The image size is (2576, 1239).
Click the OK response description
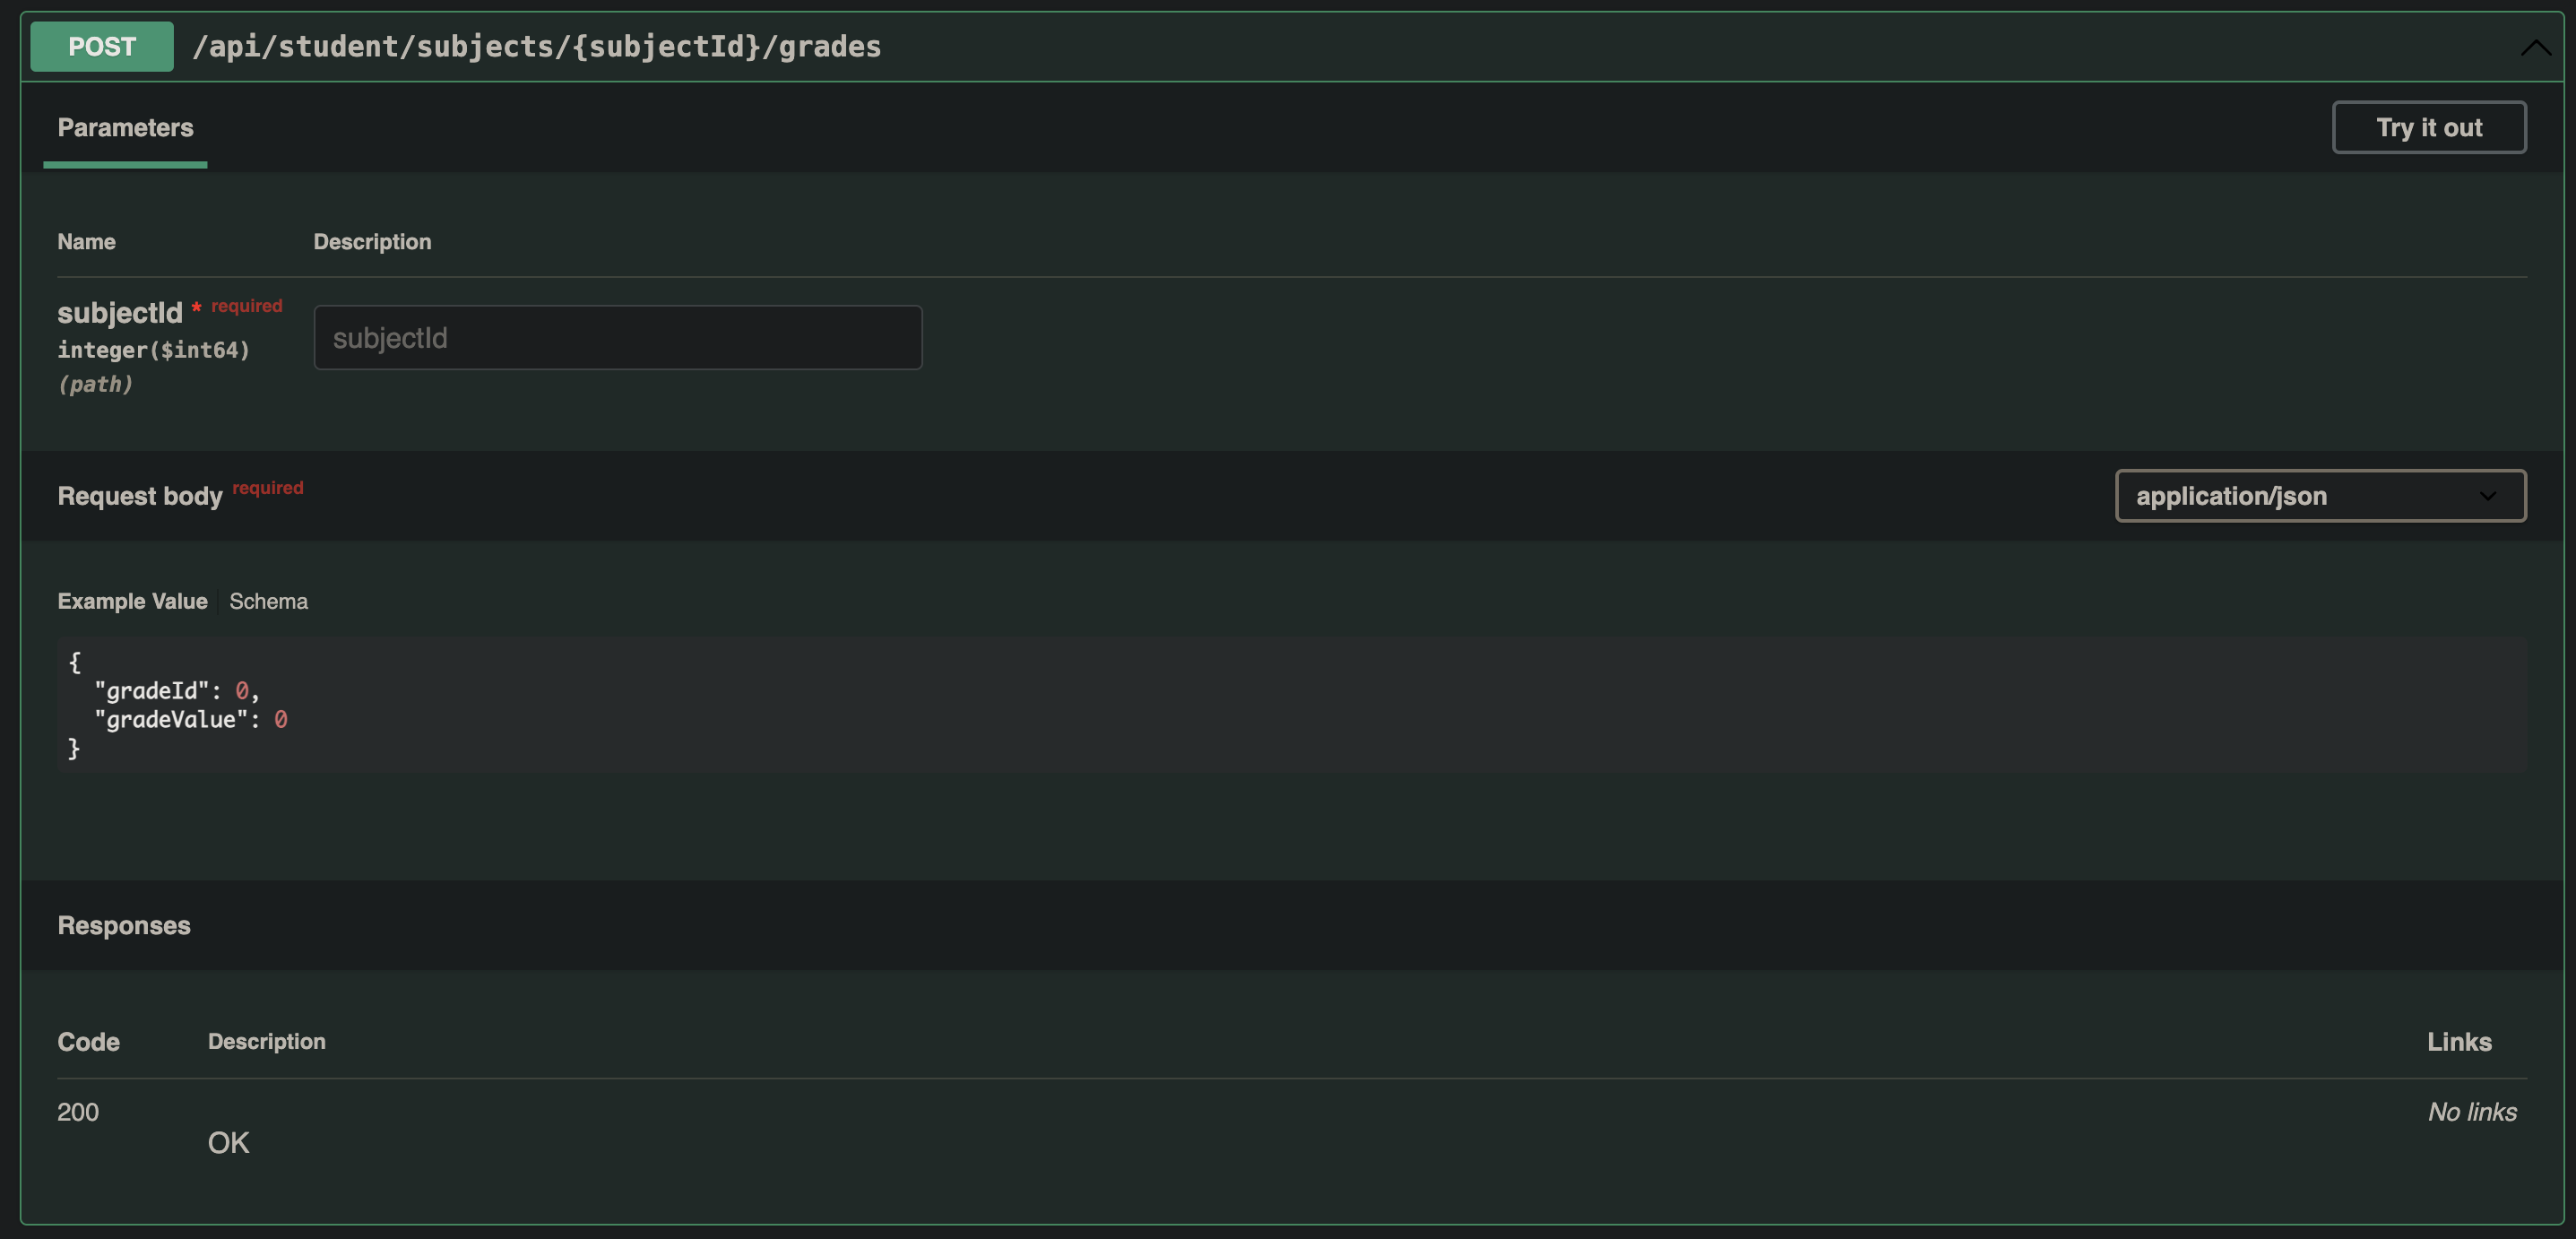(x=228, y=1143)
